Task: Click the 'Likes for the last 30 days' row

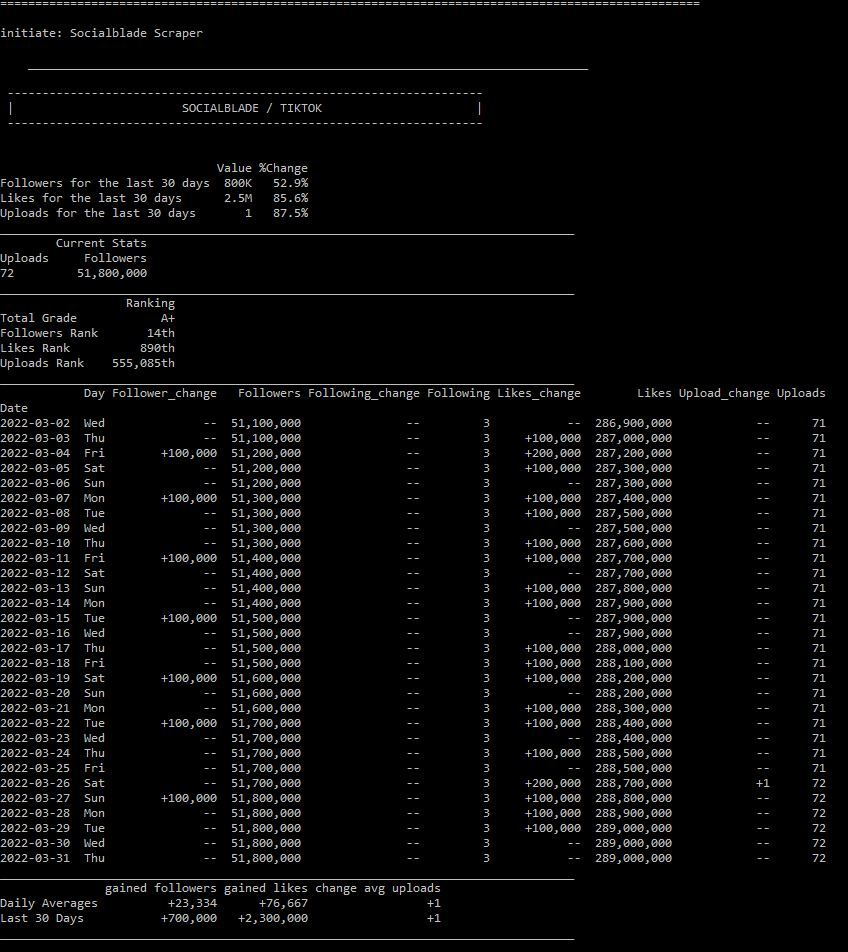Action: [154, 198]
